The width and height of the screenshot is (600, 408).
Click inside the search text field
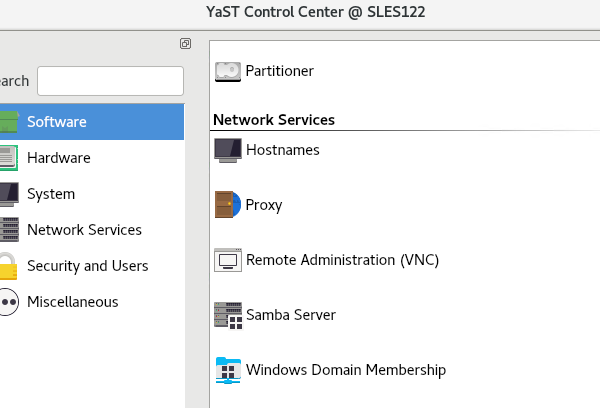110,81
